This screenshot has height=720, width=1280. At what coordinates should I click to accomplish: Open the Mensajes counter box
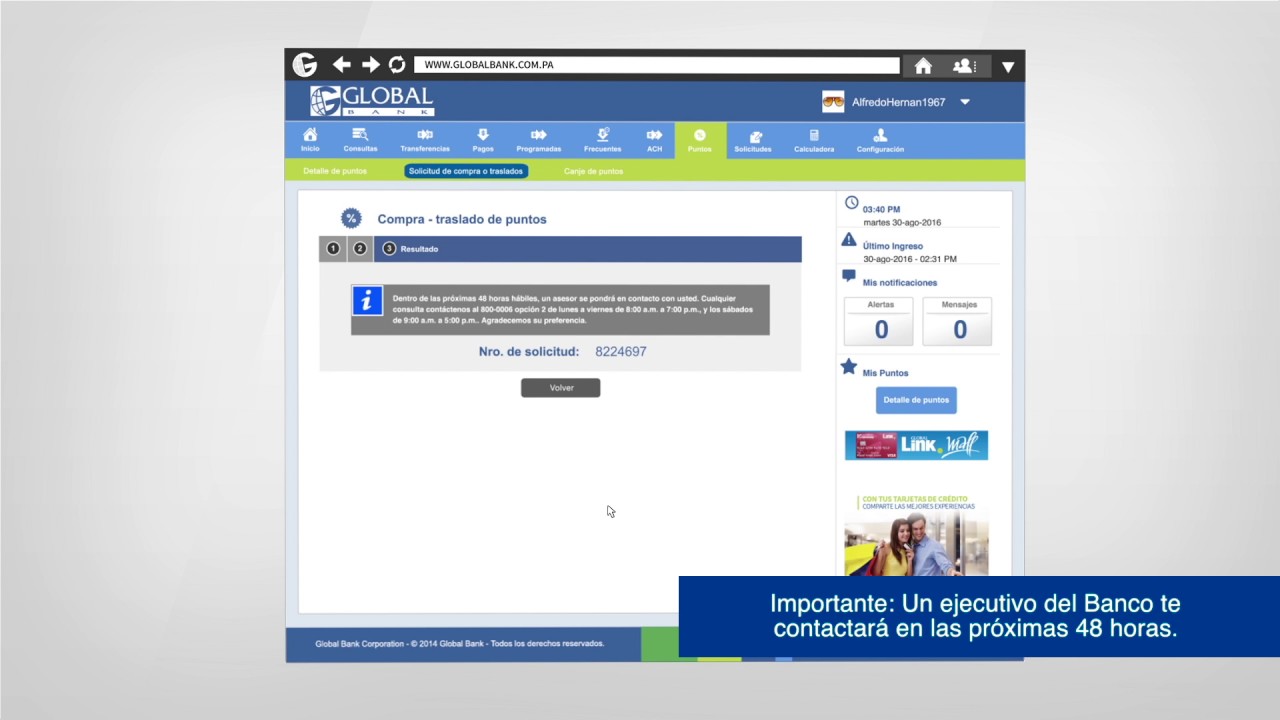[x=959, y=321]
